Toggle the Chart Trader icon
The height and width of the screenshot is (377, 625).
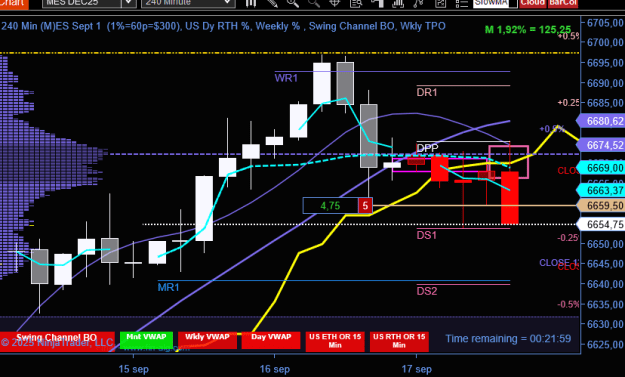[377, 3]
